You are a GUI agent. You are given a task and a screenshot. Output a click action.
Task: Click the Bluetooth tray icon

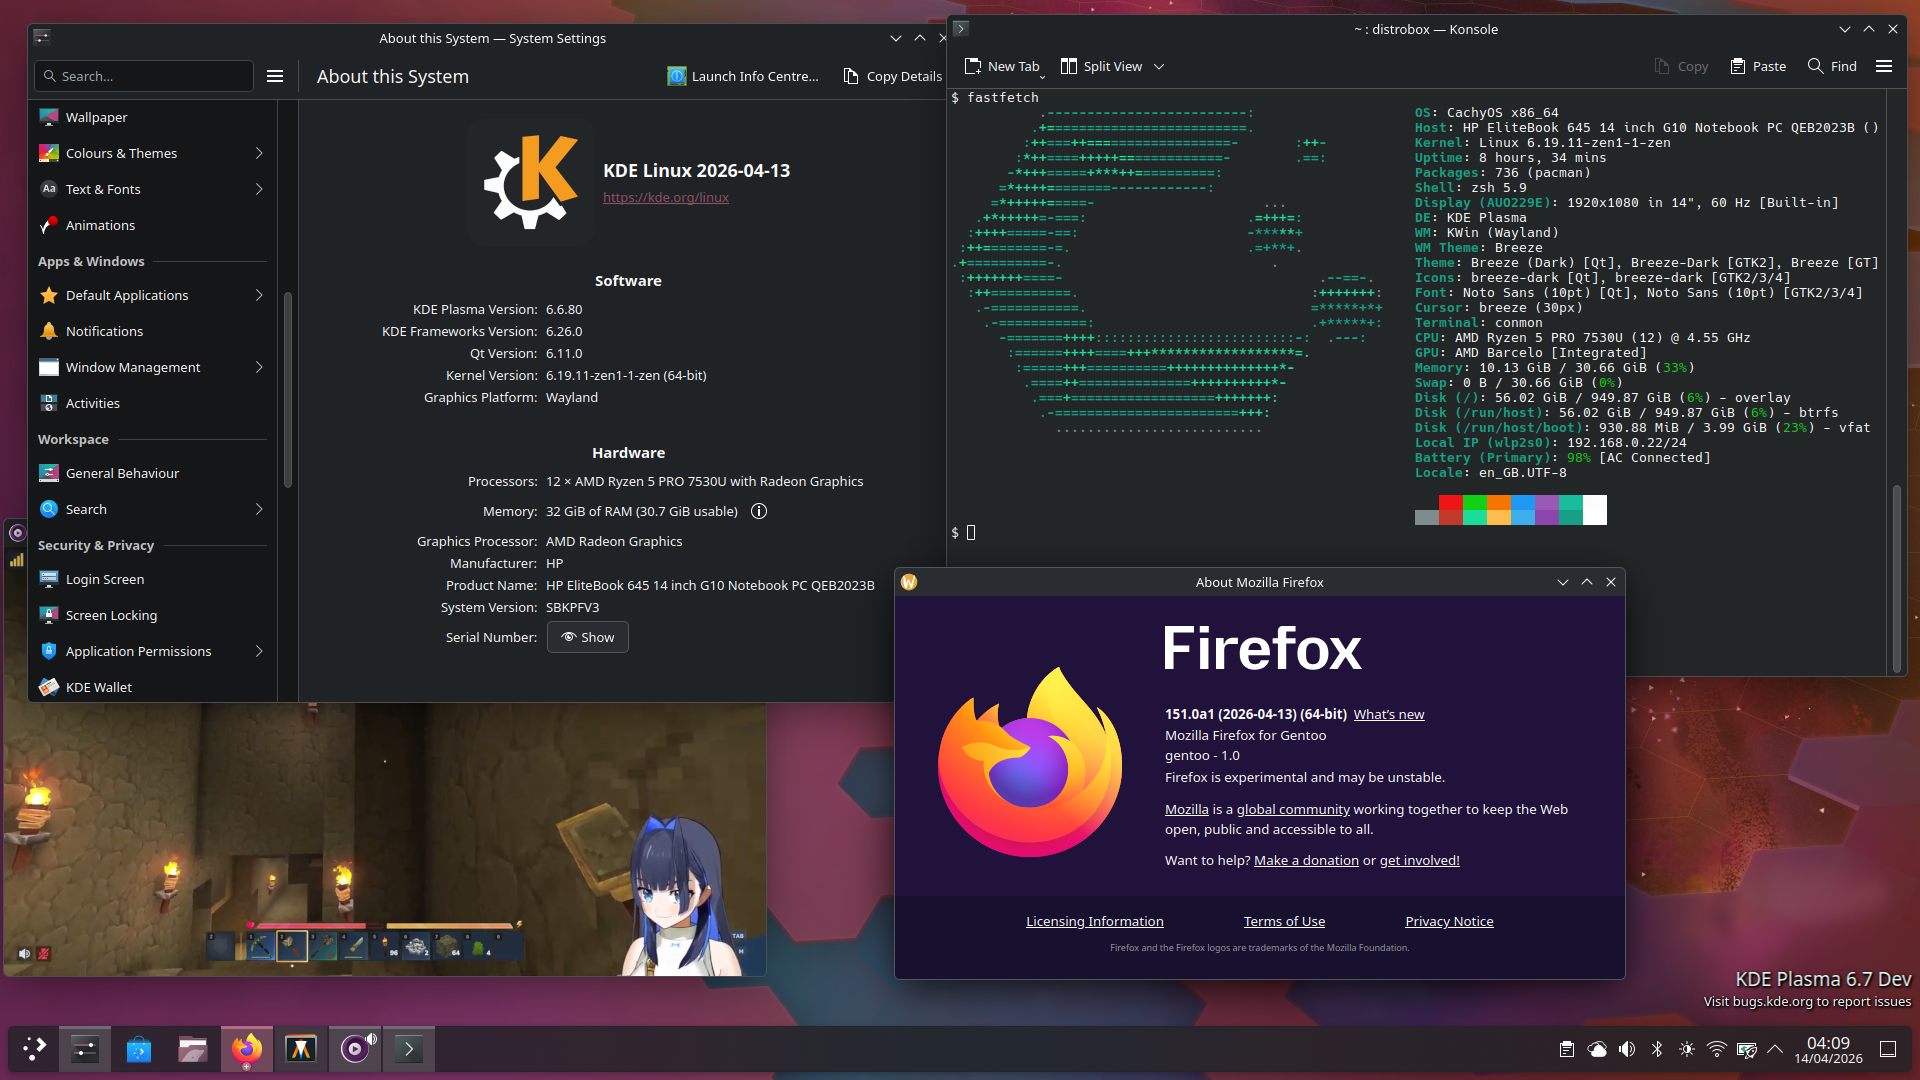pos(1657,1049)
